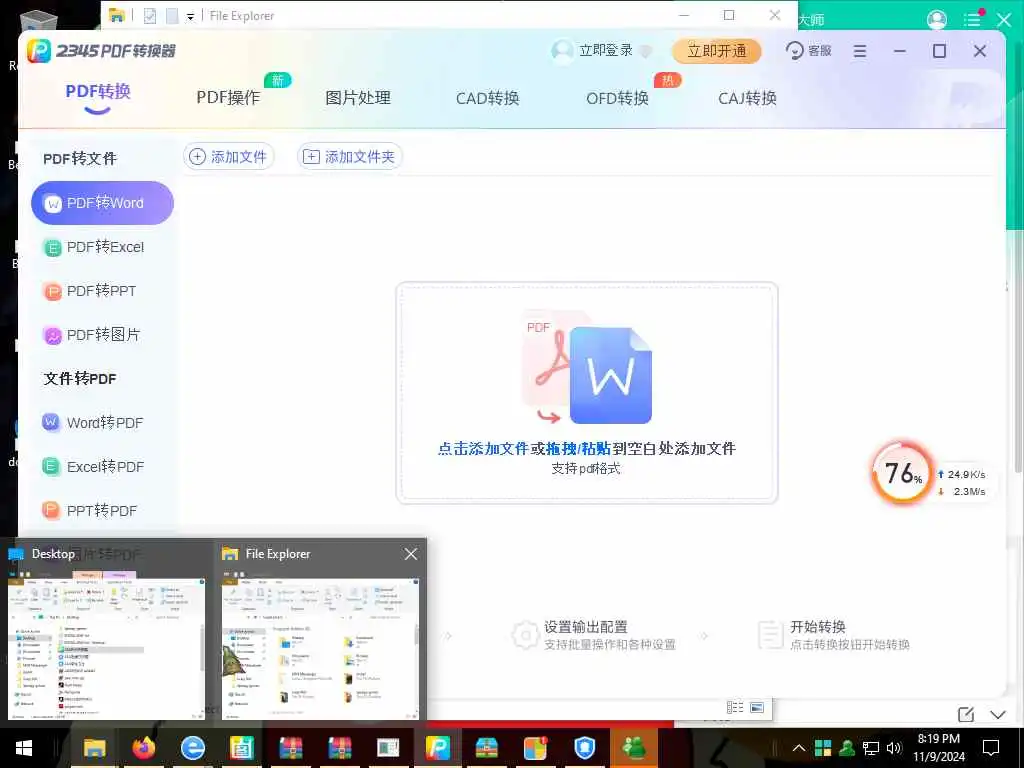Click the properties checkmark icon in File Explorer titlebar
The width and height of the screenshot is (1024, 768).
point(150,16)
